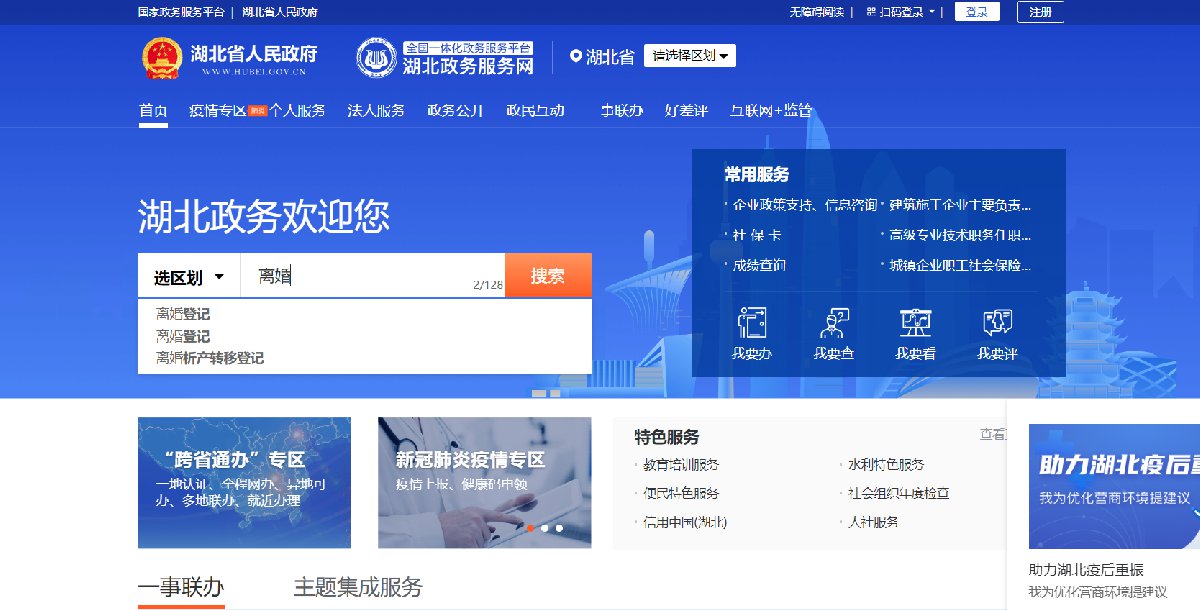Click the 无障碍阅读 link
The height and width of the screenshot is (610, 1200).
coord(816,12)
